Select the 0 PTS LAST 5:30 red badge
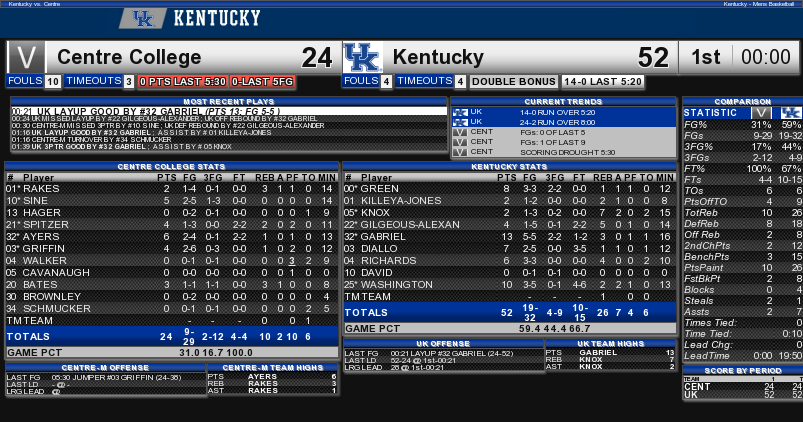The height and width of the screenshot is (422, 803). (x=183, y=81)
